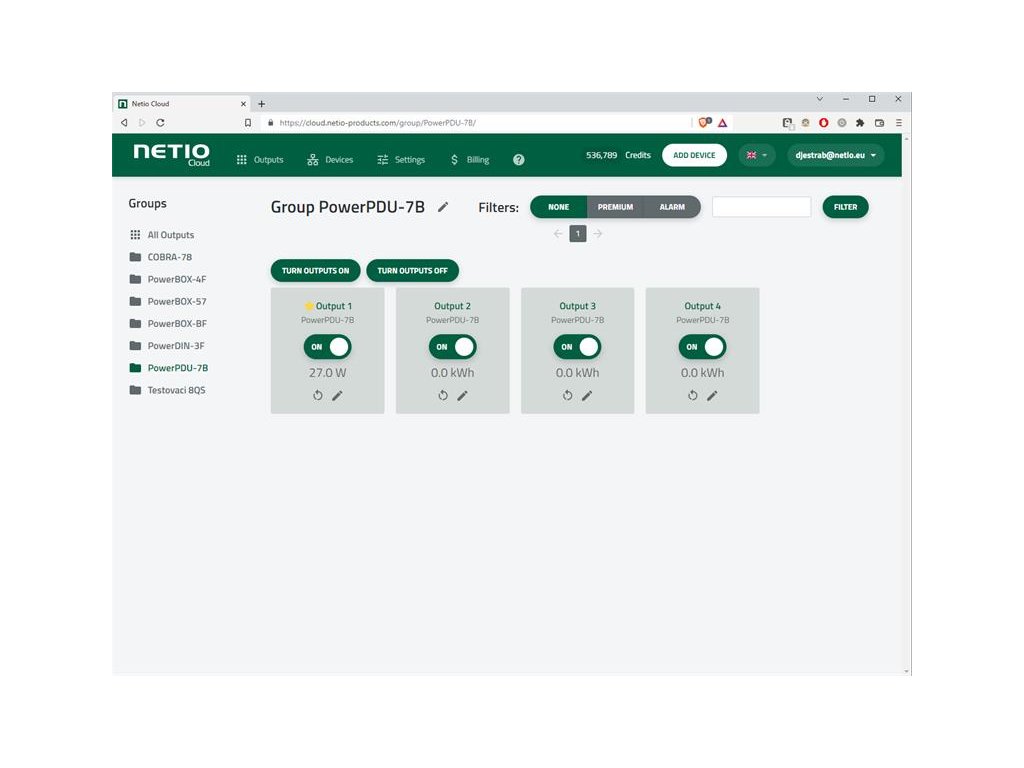Select page 1 in pagination
The width and height of the screenshot is (1024, 768).
(578, 234)
